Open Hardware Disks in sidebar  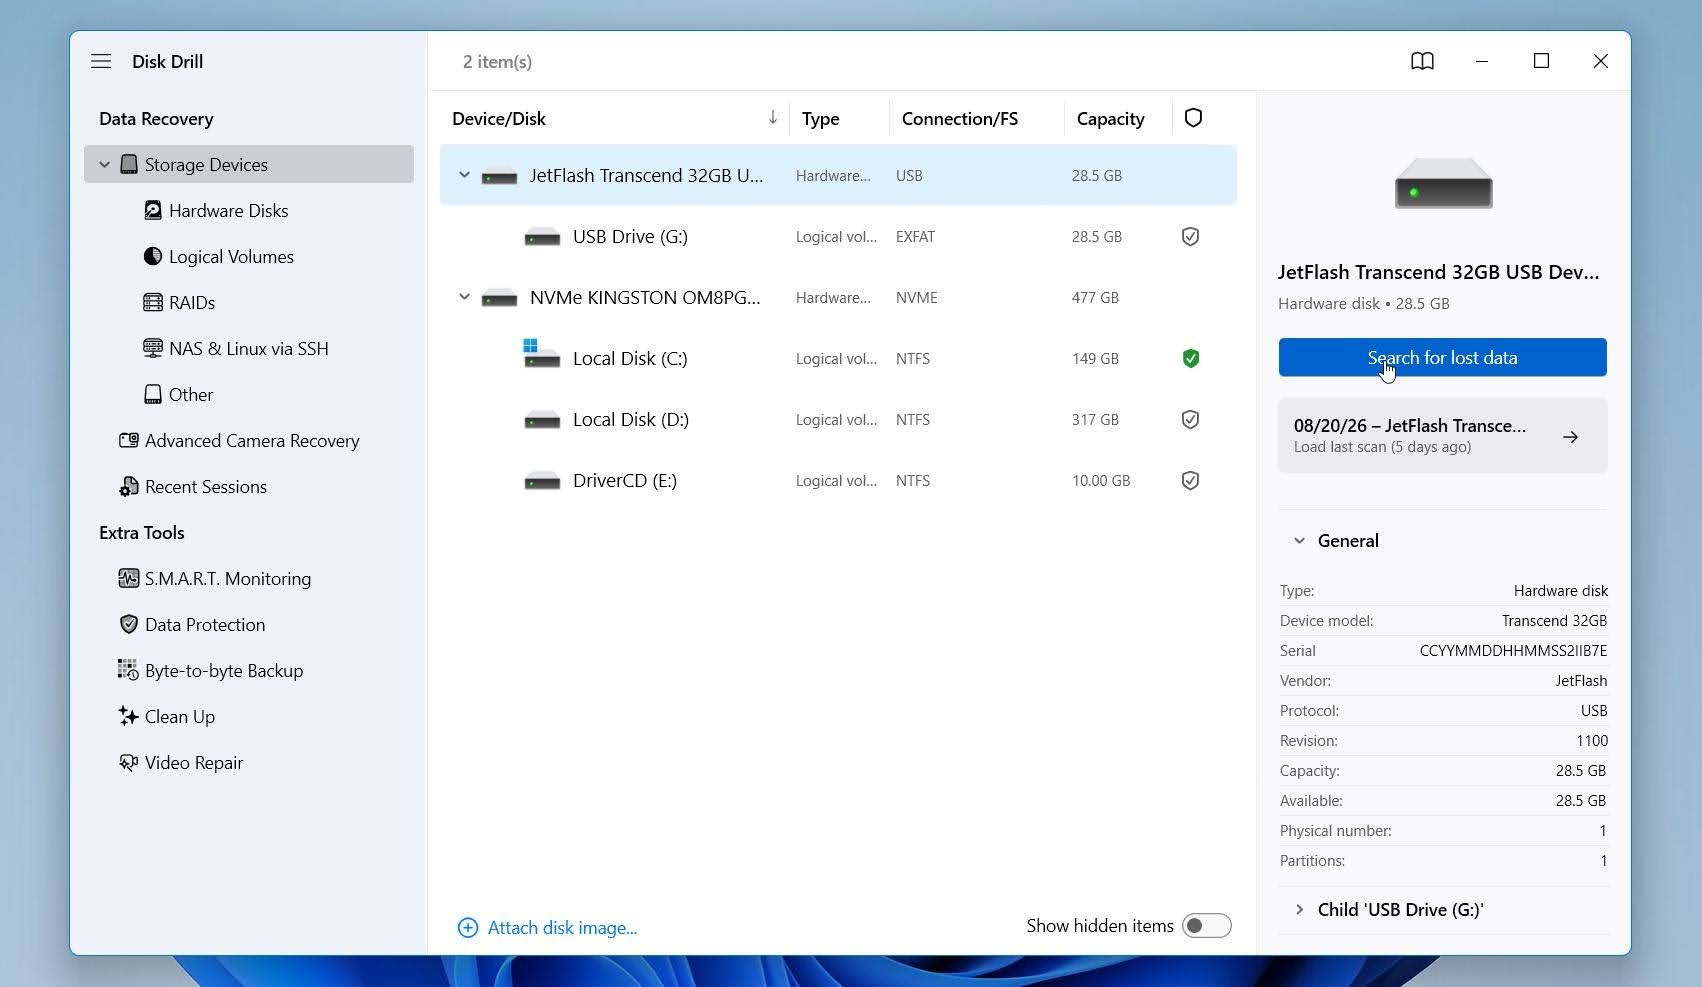pyautogui.click(x=228, y=210)
